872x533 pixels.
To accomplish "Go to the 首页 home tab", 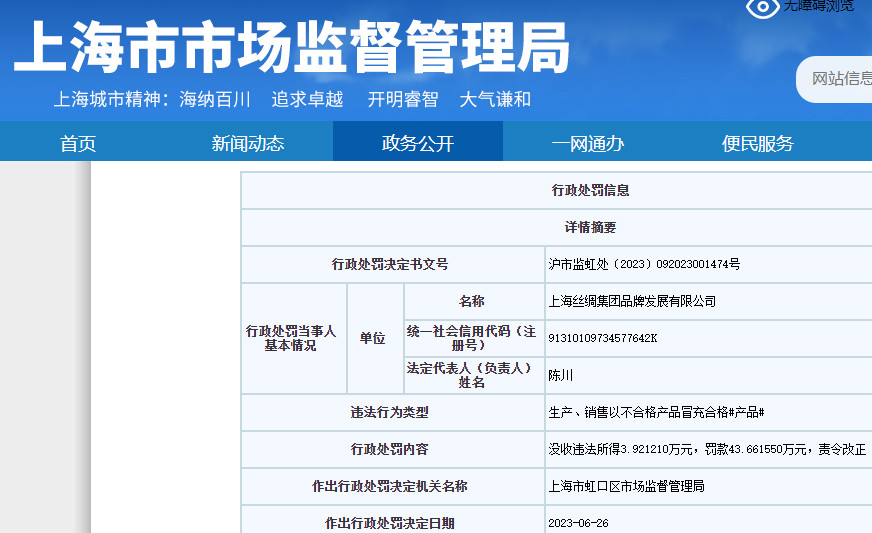I will (78, 144).
